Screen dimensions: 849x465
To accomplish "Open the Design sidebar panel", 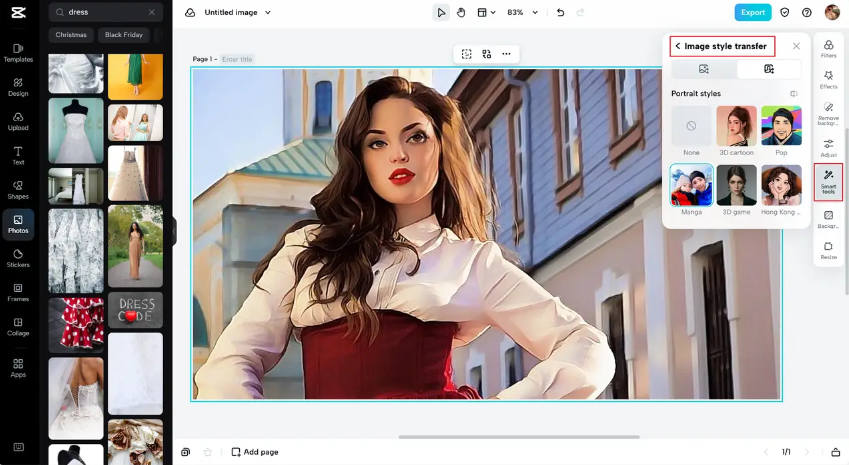I will pyautogui.click(x=18, y=87).
